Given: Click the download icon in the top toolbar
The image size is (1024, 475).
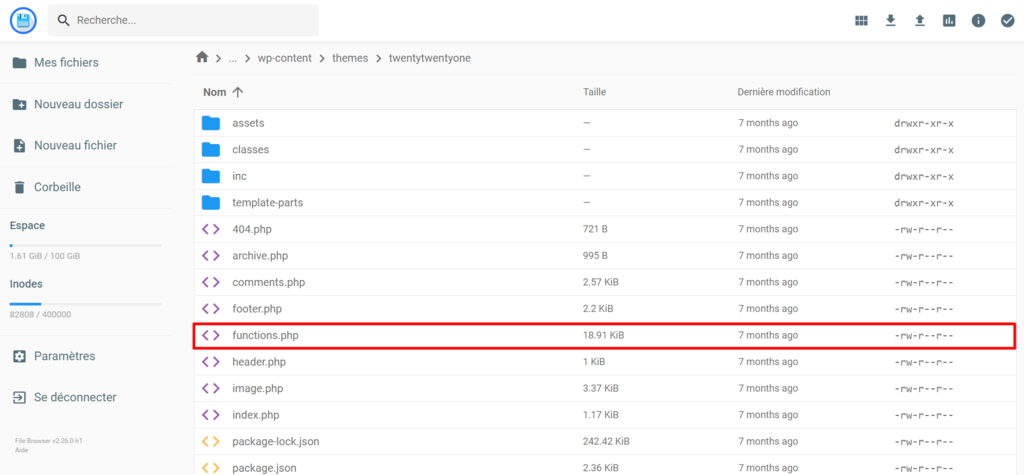Looking at the screenshot, I should tap(890, 20).
